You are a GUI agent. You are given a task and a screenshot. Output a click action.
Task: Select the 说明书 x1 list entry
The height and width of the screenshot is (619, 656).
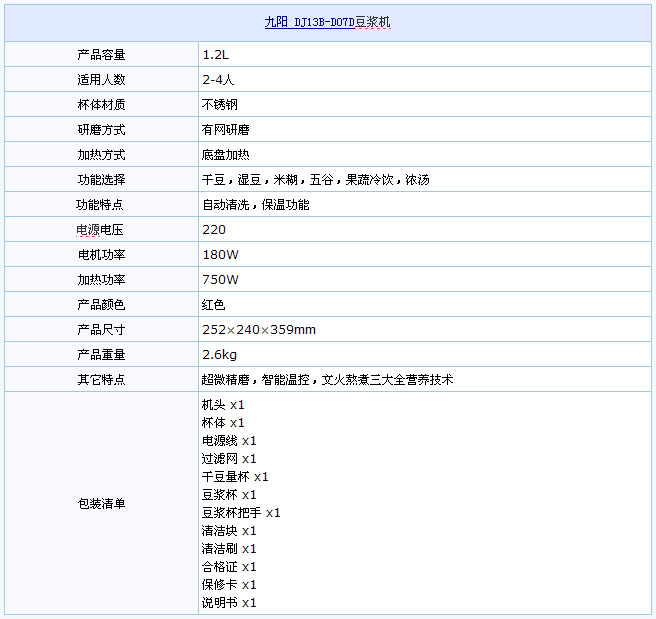[229, 603]
